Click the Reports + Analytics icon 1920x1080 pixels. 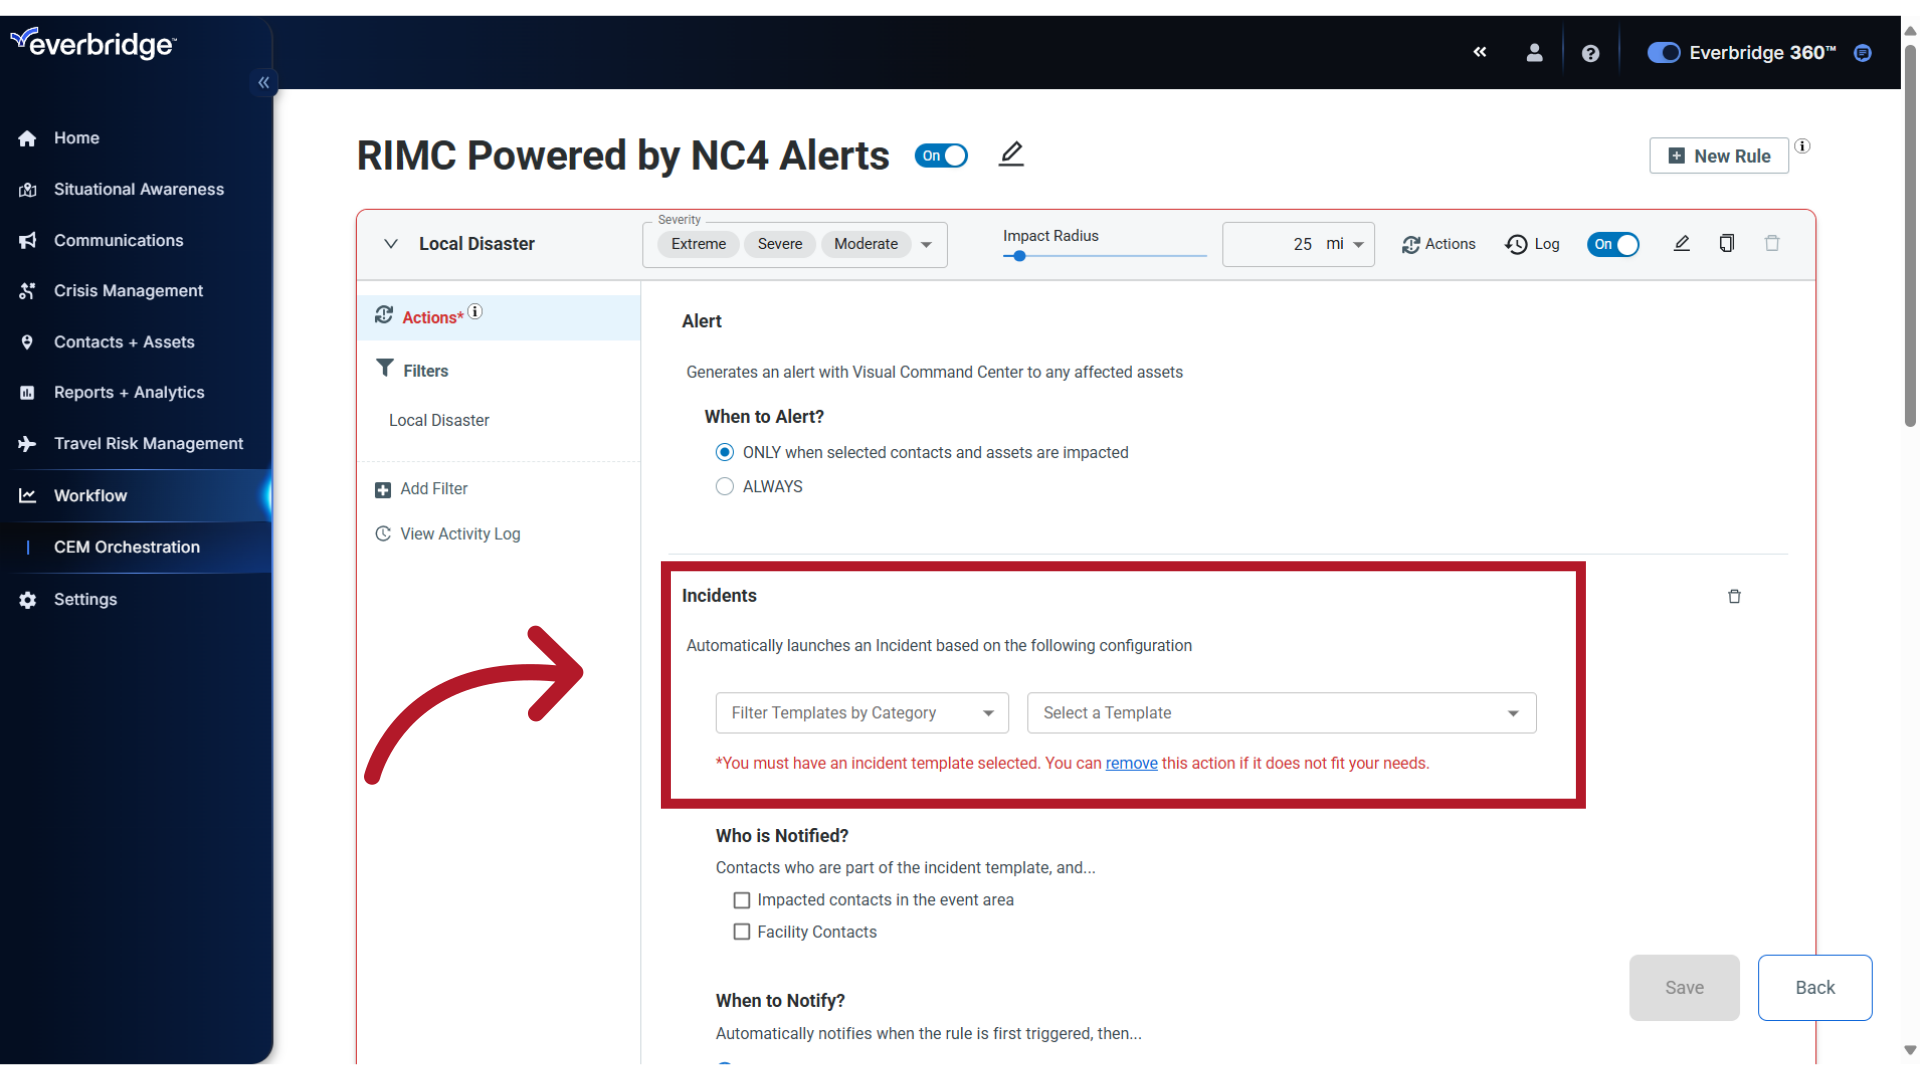tap(27, 393)
